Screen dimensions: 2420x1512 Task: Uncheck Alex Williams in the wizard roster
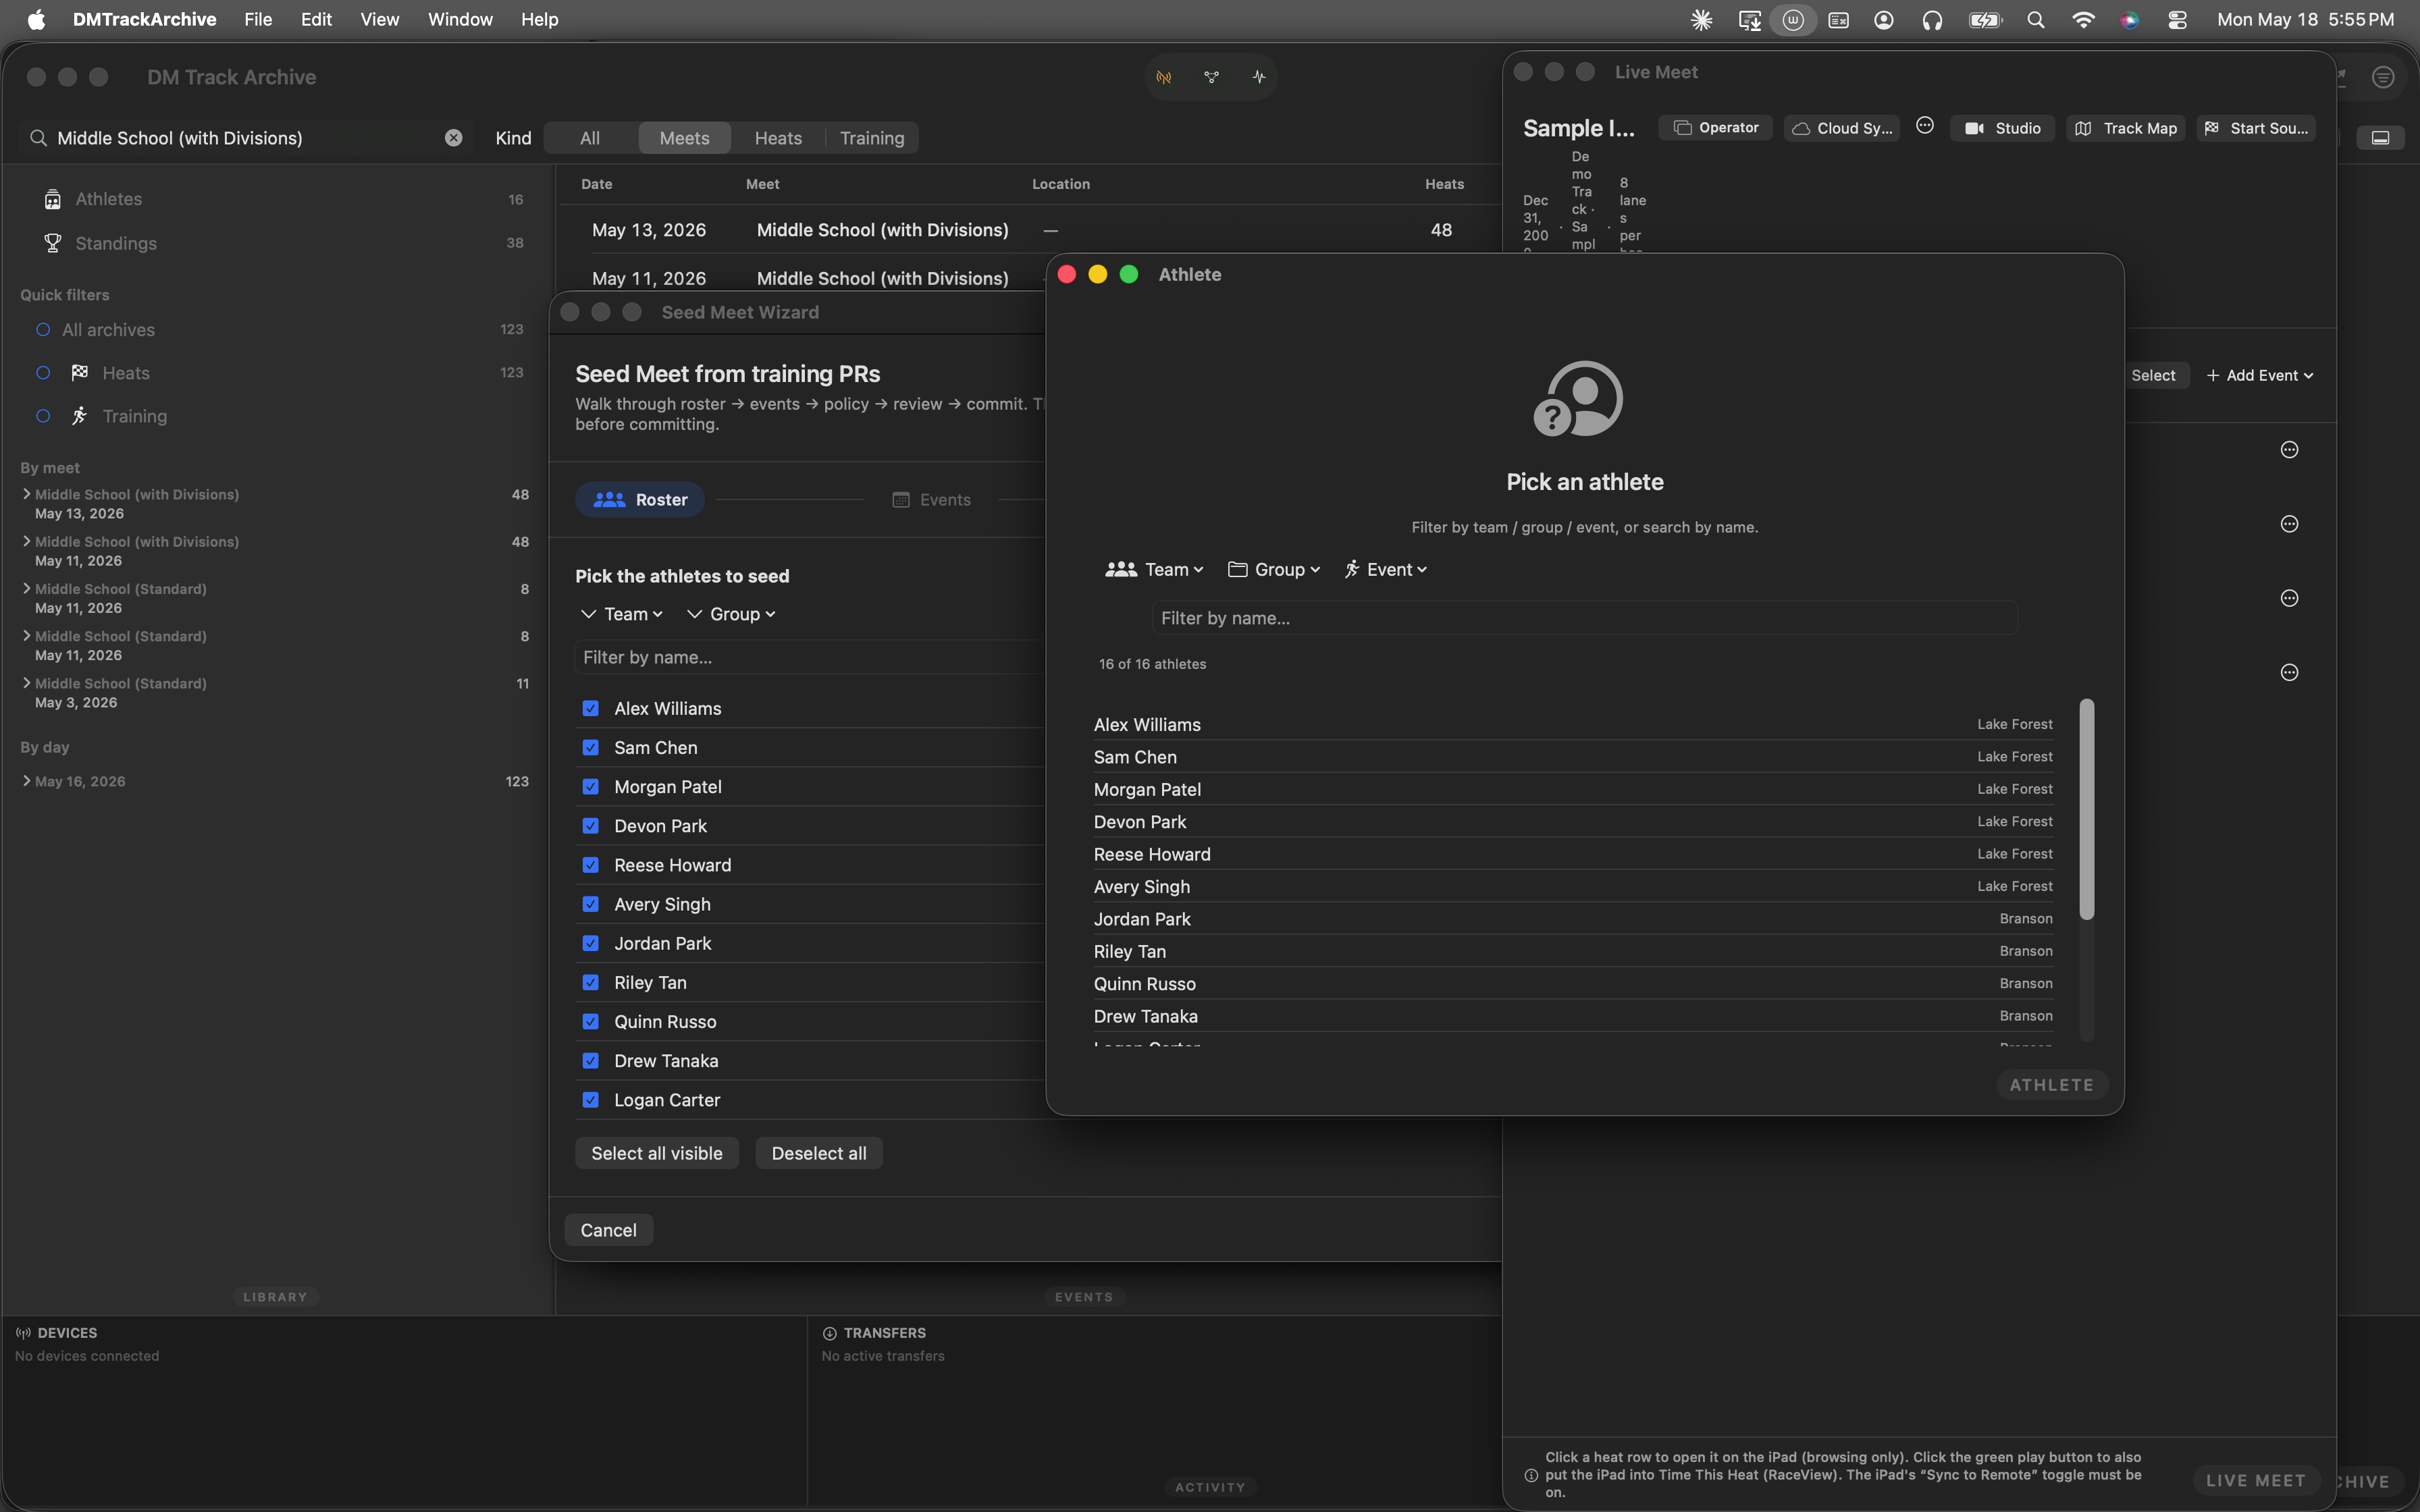click(x=591, y=708)
